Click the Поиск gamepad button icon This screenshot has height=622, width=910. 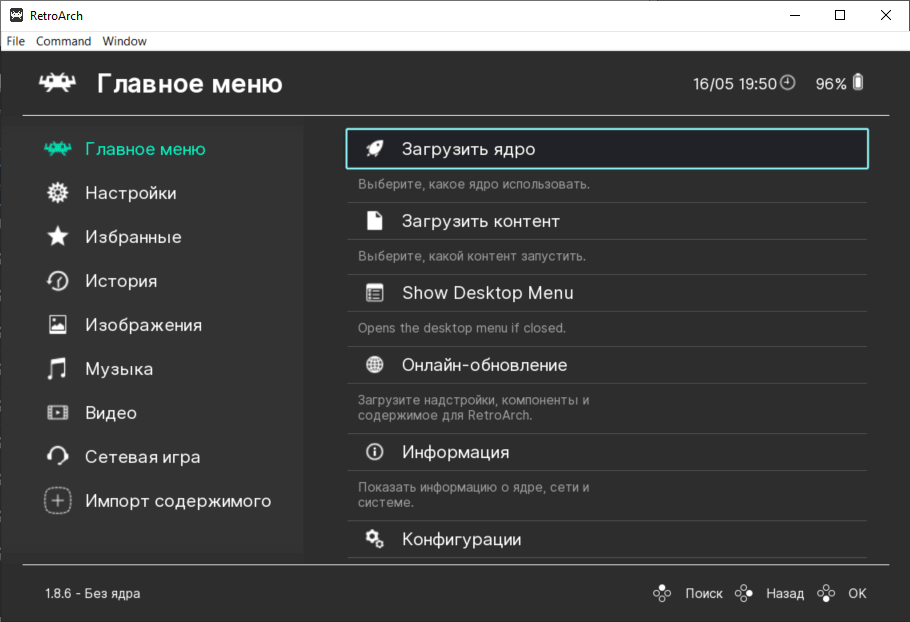[x=662, y=593]
